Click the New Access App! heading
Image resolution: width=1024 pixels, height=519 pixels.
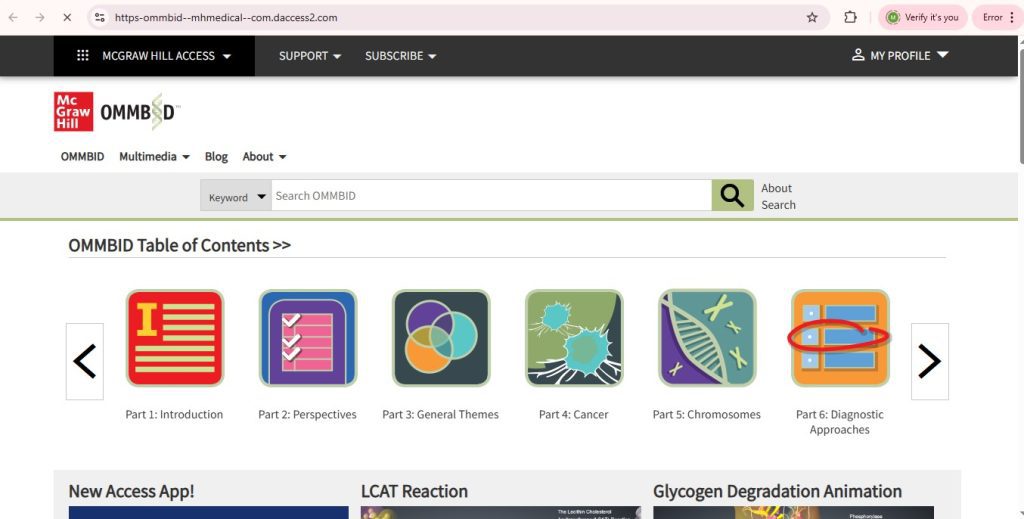pos(131,491)
